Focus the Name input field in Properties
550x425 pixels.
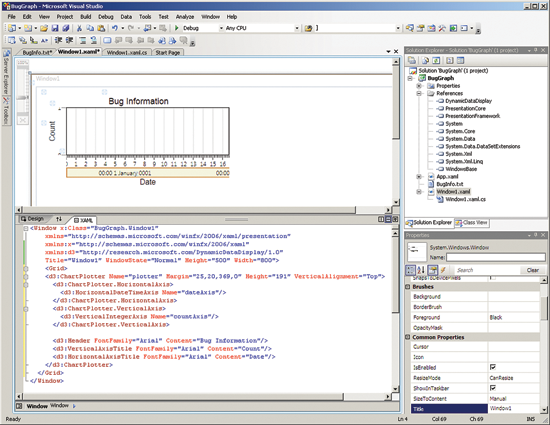pyautogui.click(x=496, y=257)
